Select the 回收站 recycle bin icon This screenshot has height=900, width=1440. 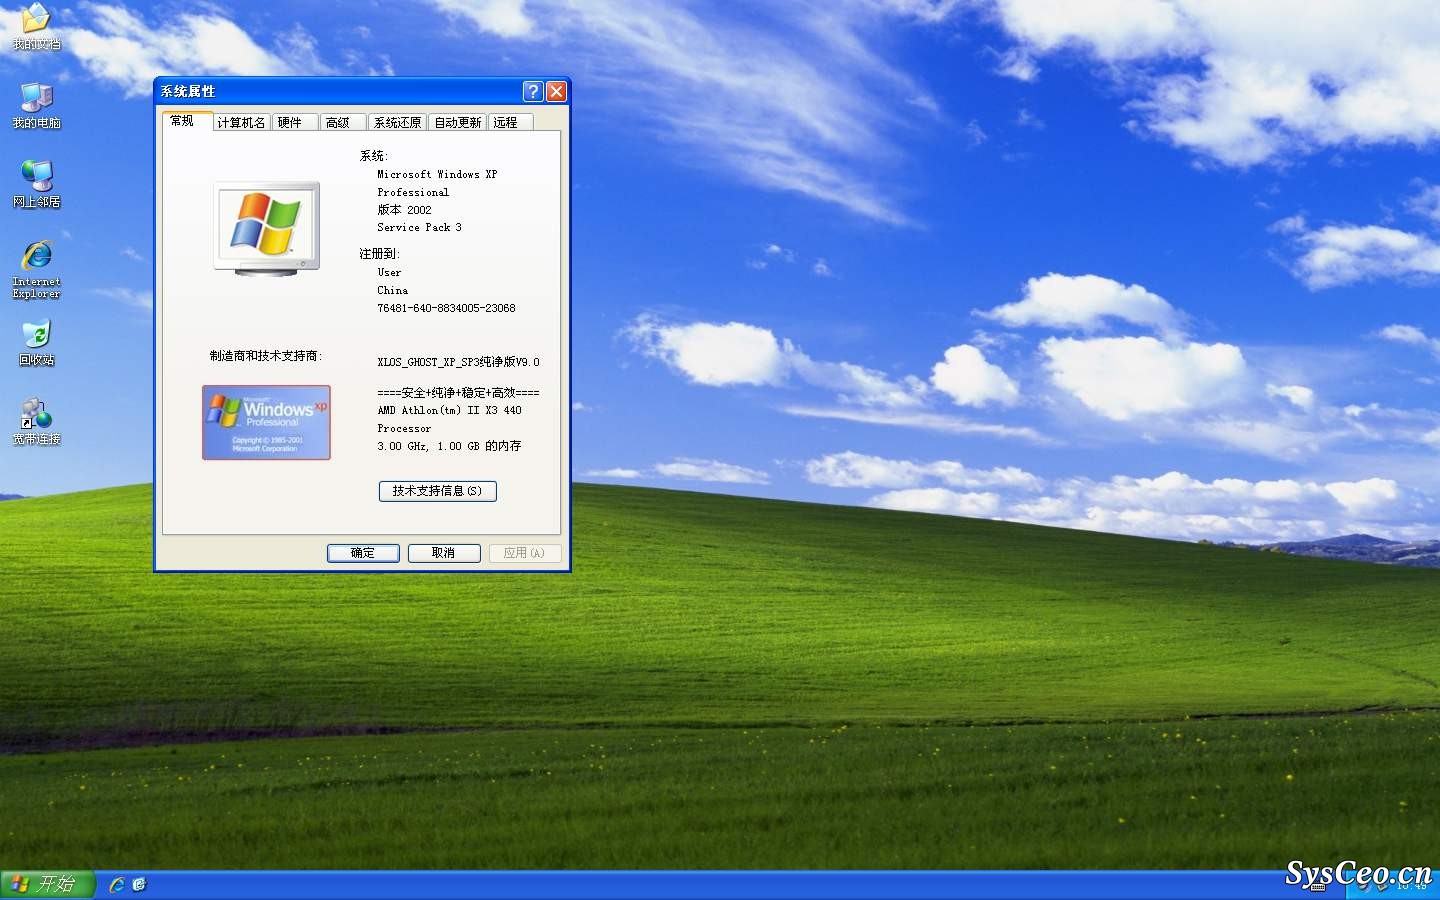pos(36,342)
